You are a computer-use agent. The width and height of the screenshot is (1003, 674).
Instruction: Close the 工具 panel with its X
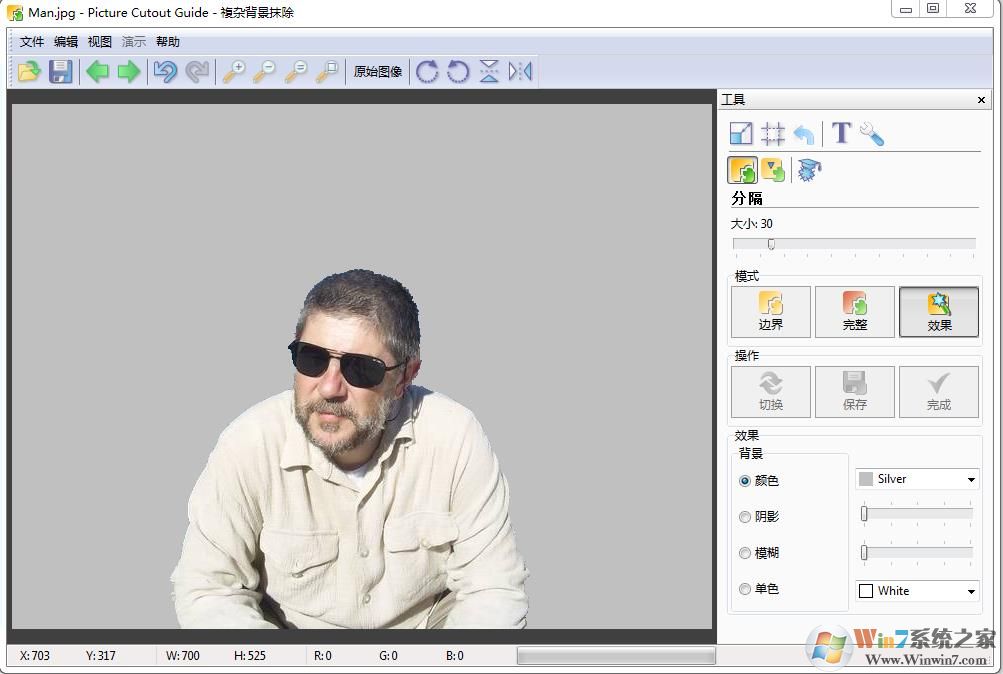981,99
